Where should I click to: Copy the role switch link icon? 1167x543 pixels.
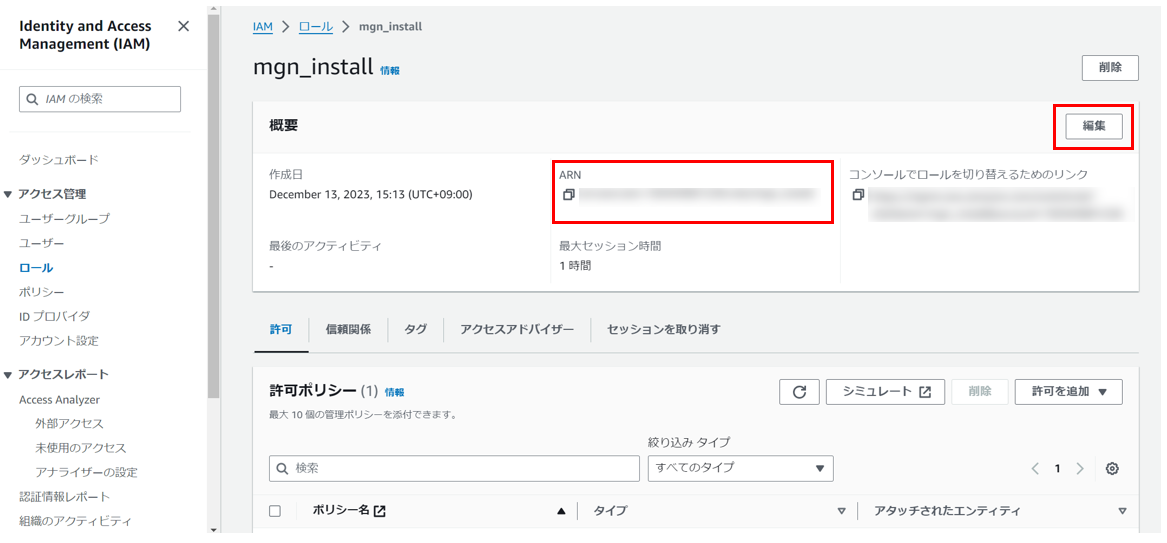point(858,195)
